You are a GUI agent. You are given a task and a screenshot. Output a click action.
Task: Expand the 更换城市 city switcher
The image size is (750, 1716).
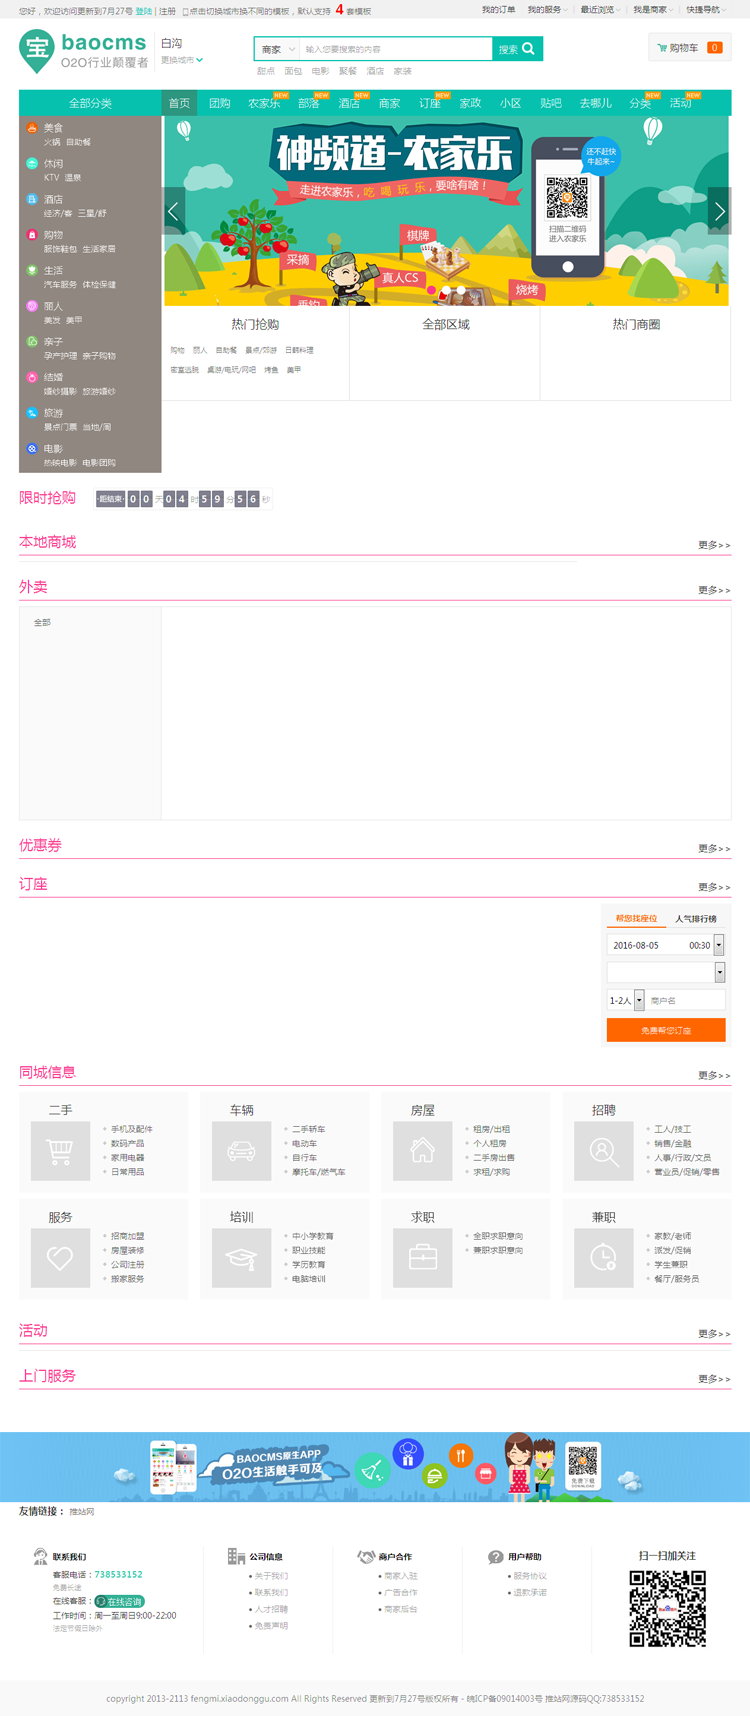click(182, 60)
